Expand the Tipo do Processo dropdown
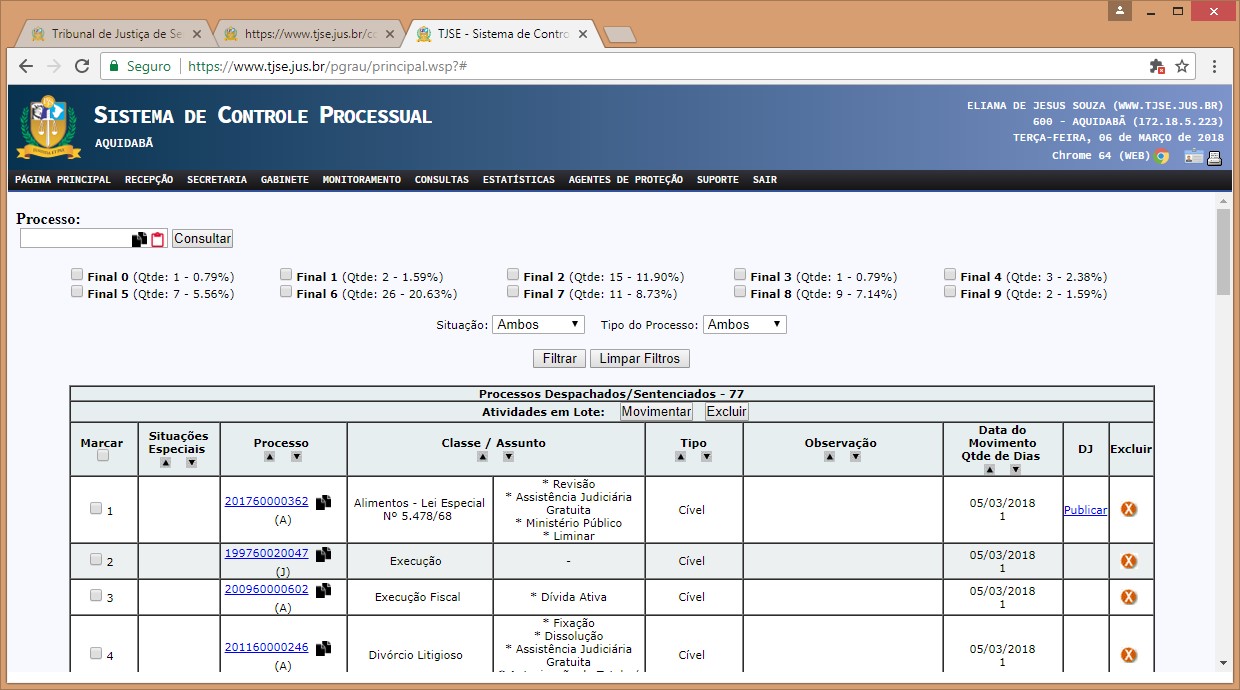The width and height of the screenshot is (1240, 690). pos(744,325)
